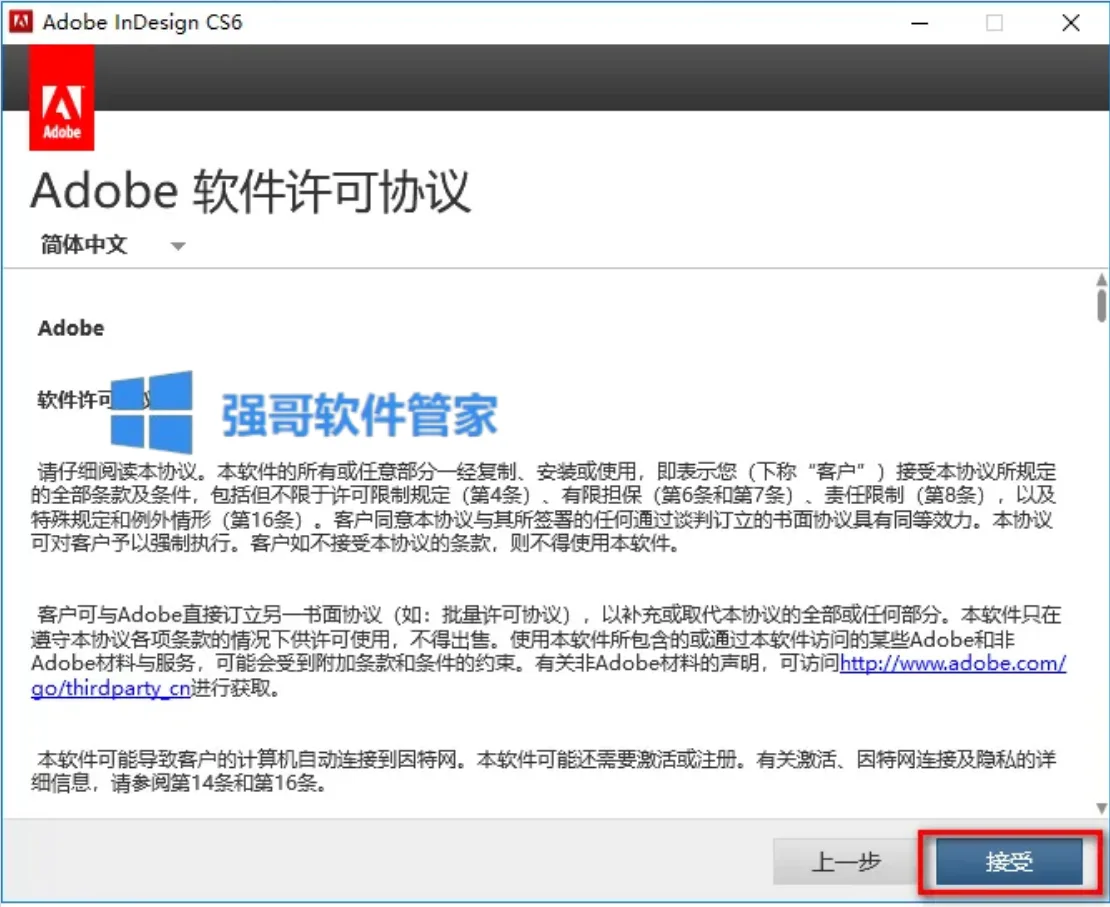The image size is (1110, 907).
Task: Click the scrollbar up arrow
Action: [1102, 279]
